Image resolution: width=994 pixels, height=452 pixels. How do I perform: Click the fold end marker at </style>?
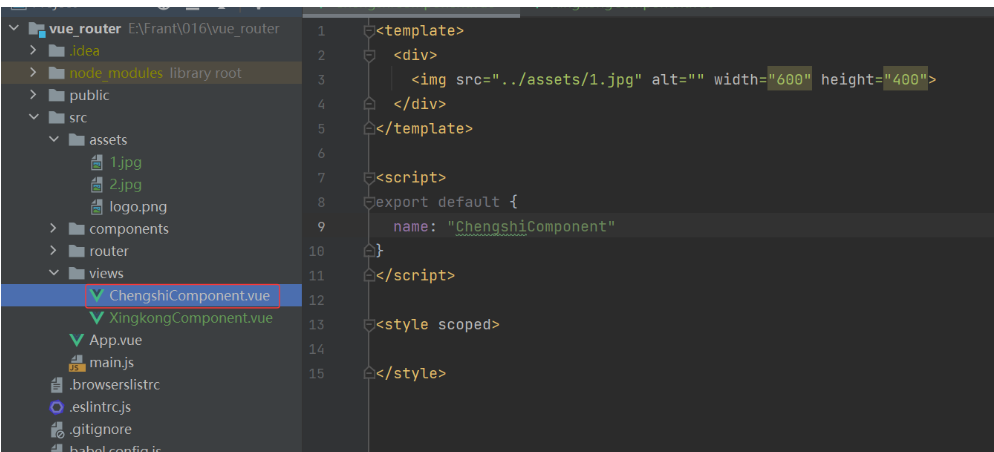(369, 373)
